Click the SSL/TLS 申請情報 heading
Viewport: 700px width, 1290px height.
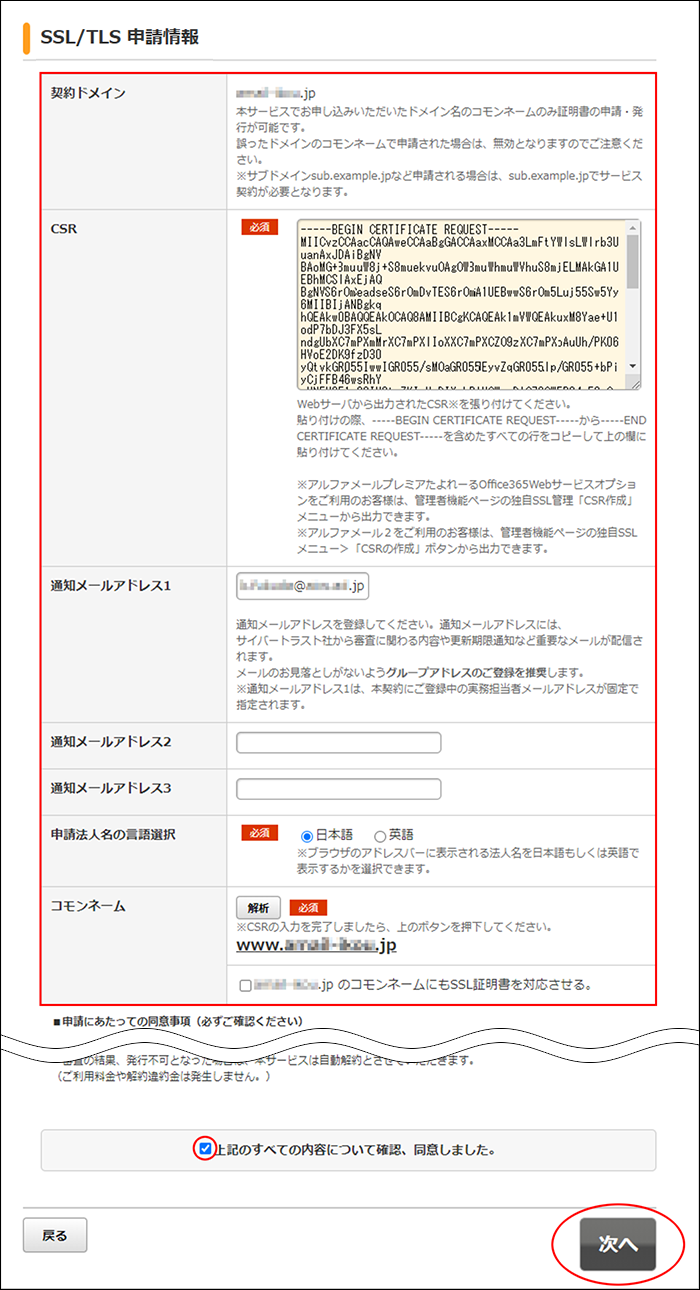119,37
